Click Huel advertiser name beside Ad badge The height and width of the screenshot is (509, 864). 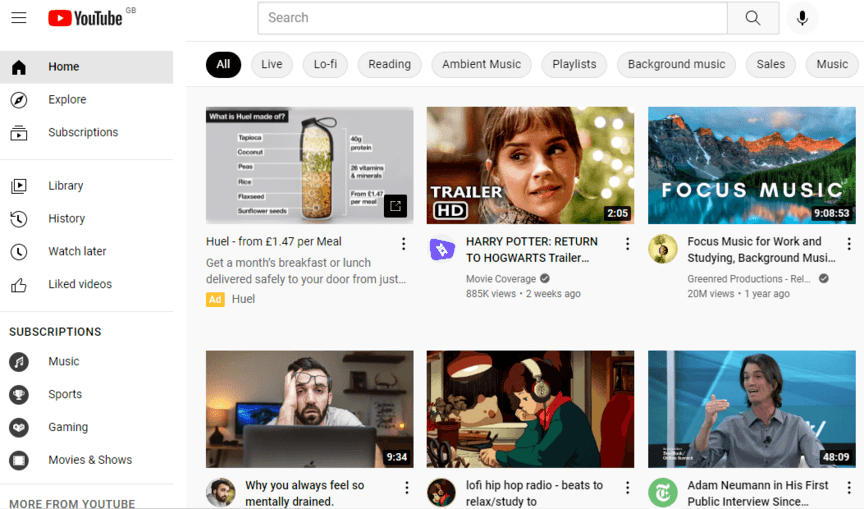point(243,299)
